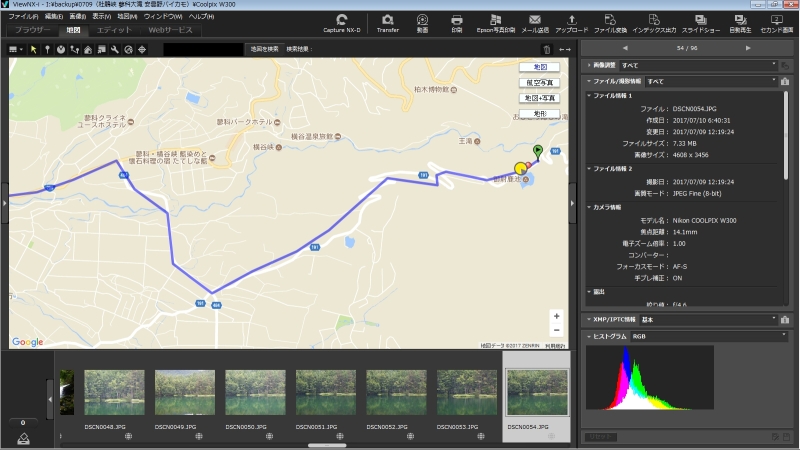Select the DSCN0051.JPG thumbnail
This screenshot has width=800, height=450.
326,392
